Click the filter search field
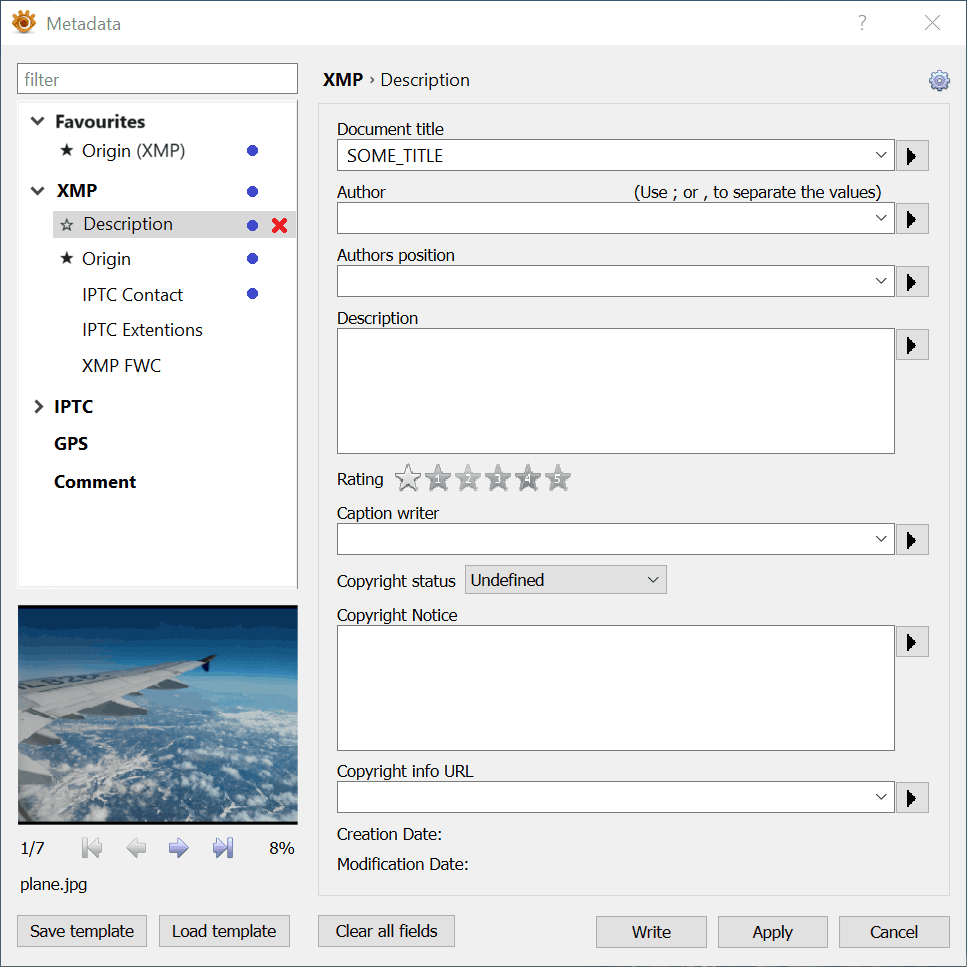 [157, 80]
